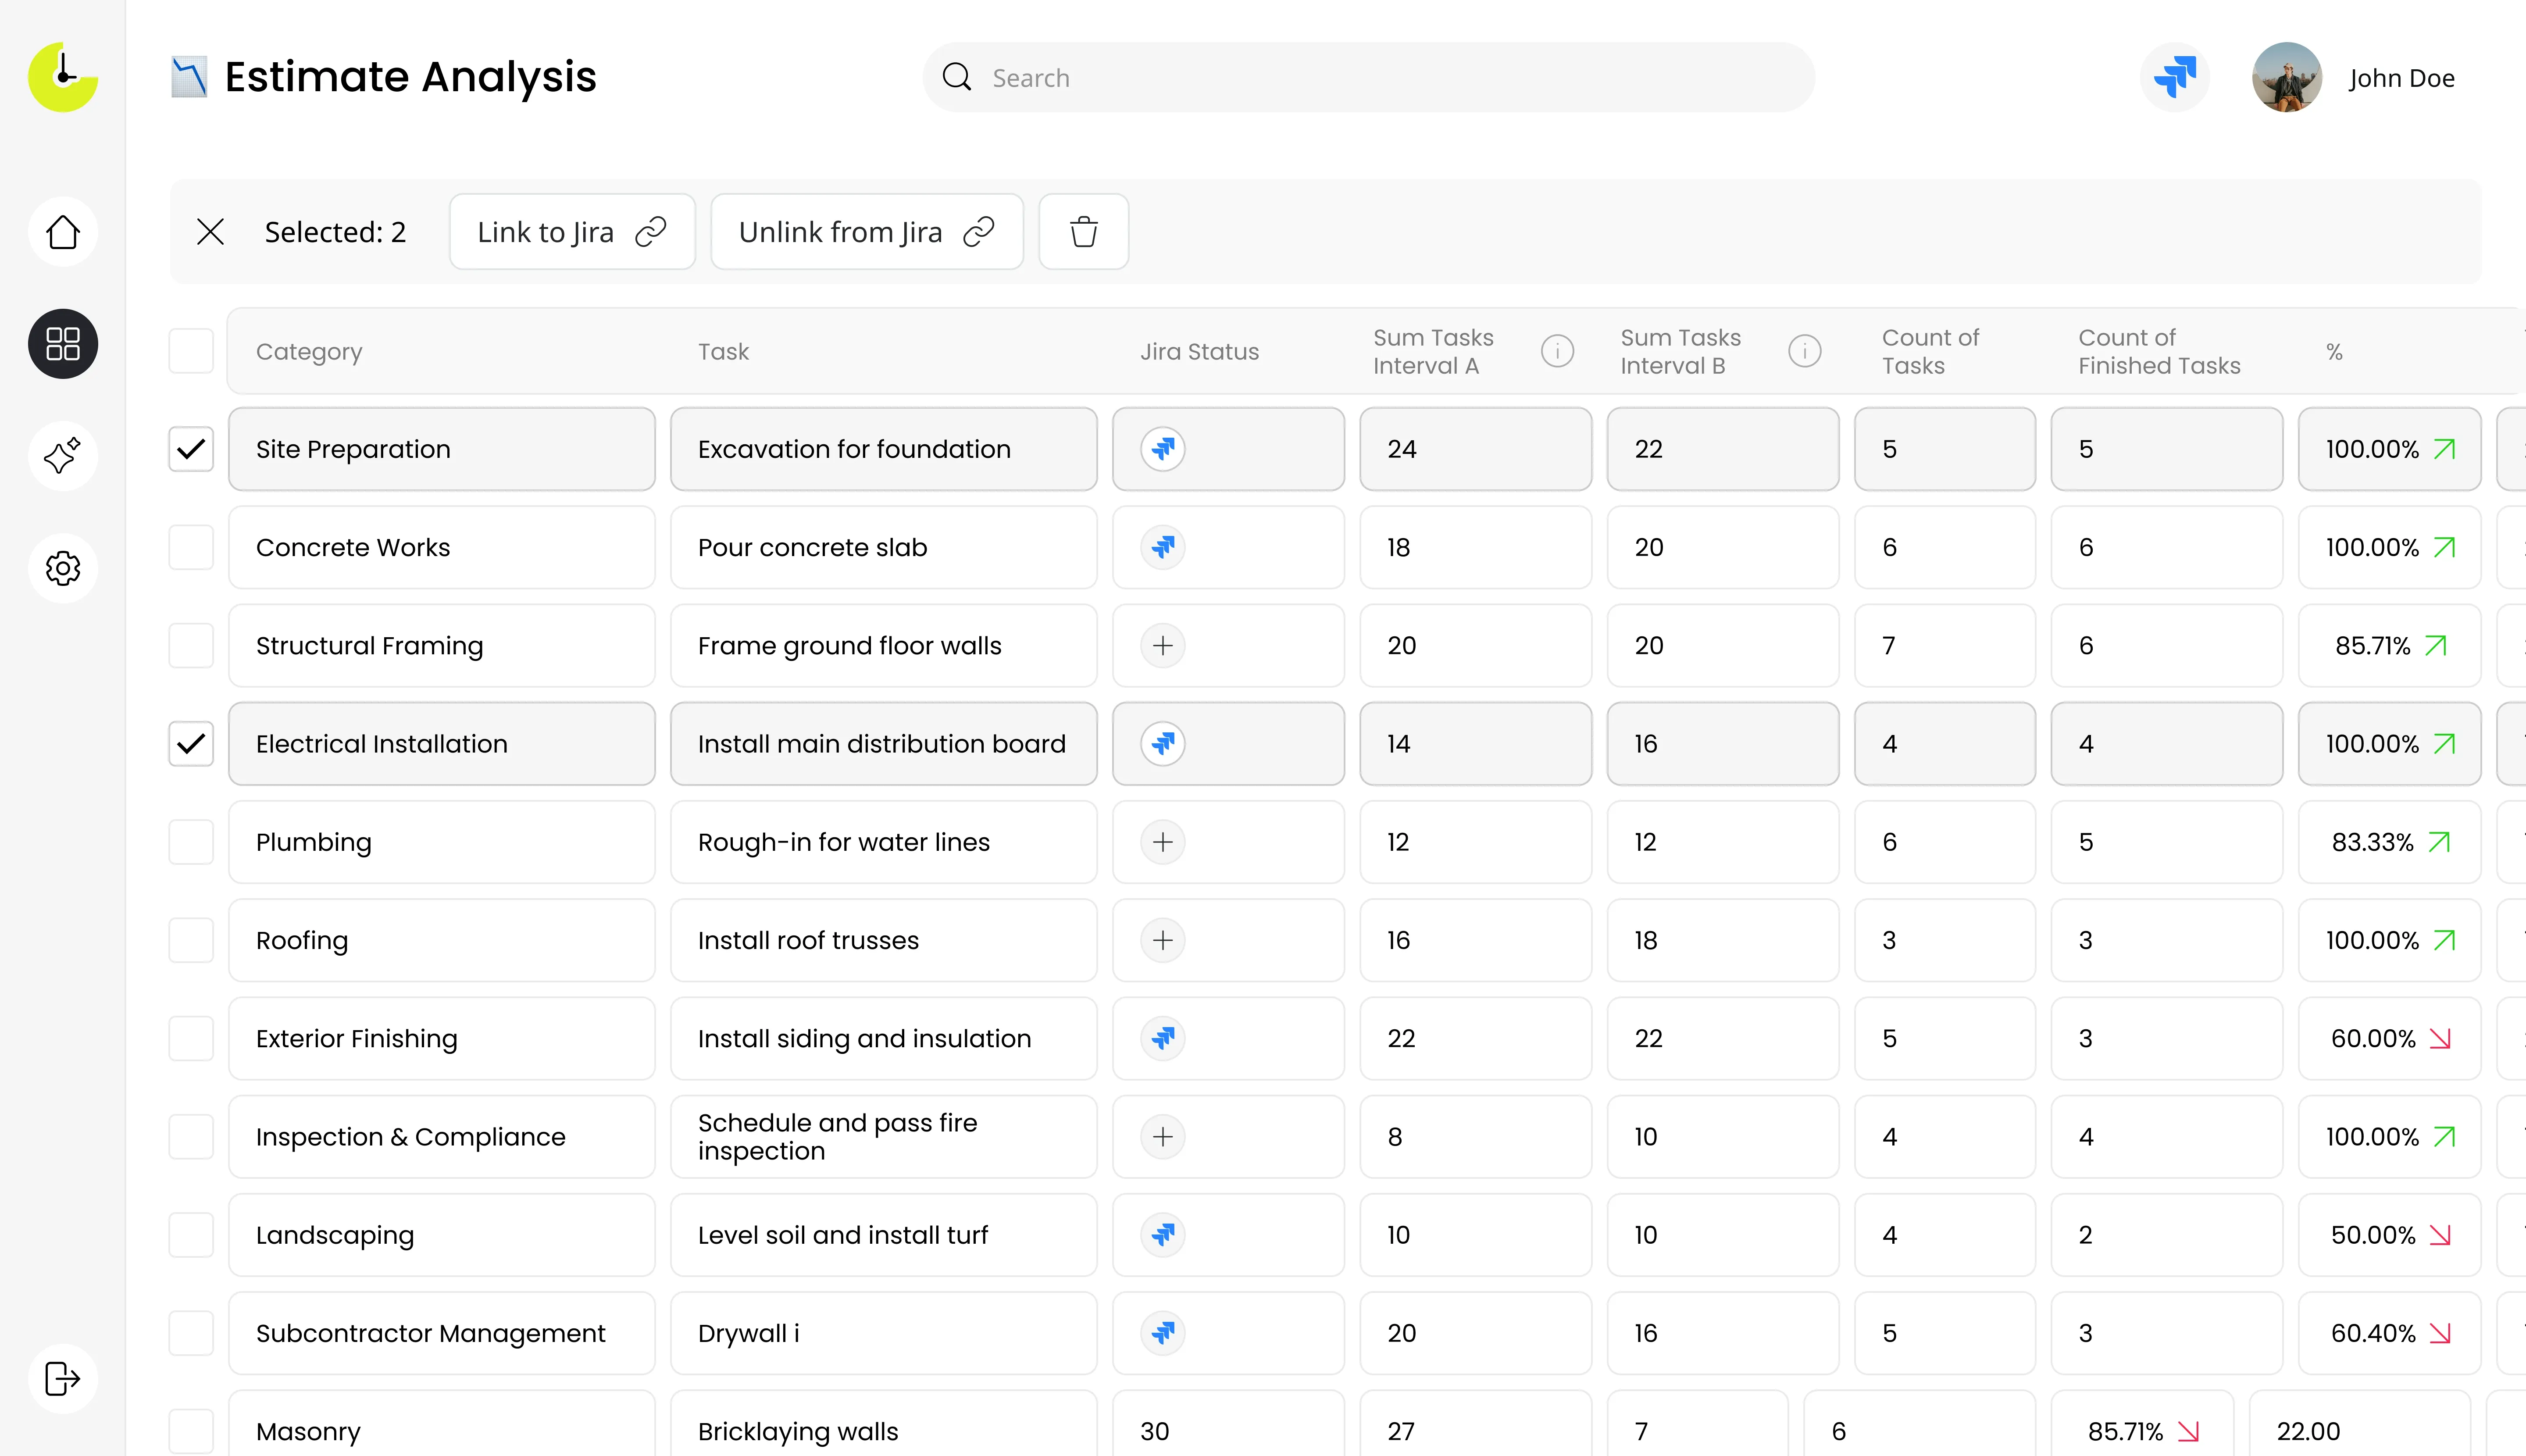Click trash delete icon in selection bar

pos(1083,232)
